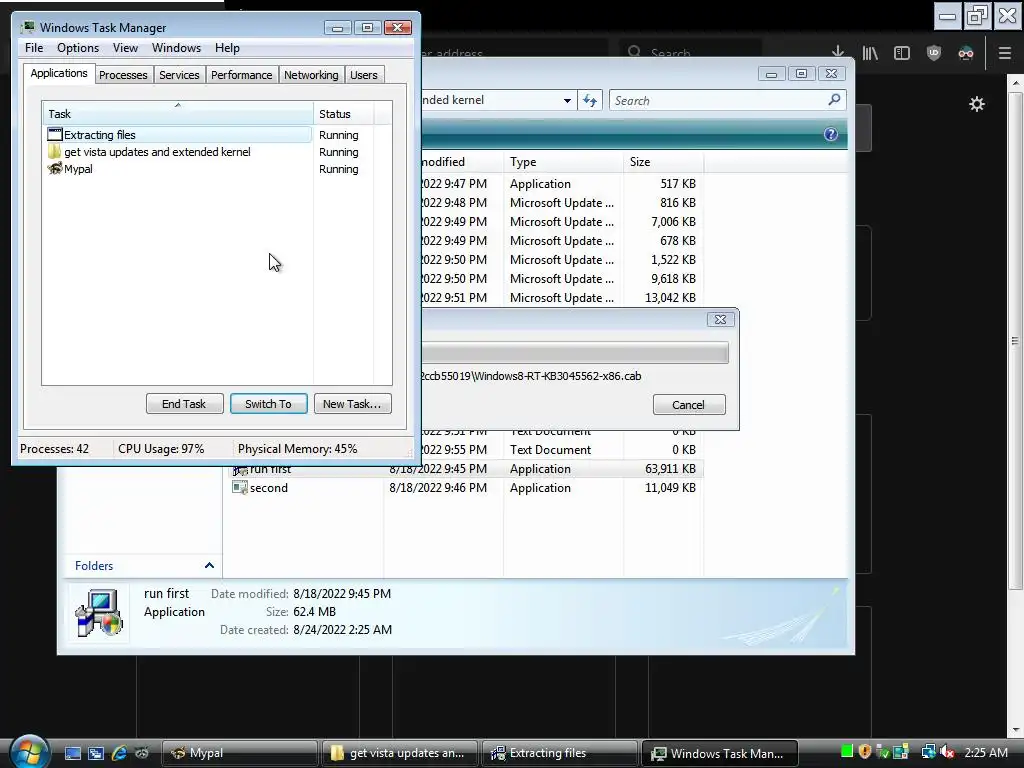Click Show Desktop quick launch icon
The height and width of the screenshot is (768, 1024).
pyautogui.click(x=72, y=753)
